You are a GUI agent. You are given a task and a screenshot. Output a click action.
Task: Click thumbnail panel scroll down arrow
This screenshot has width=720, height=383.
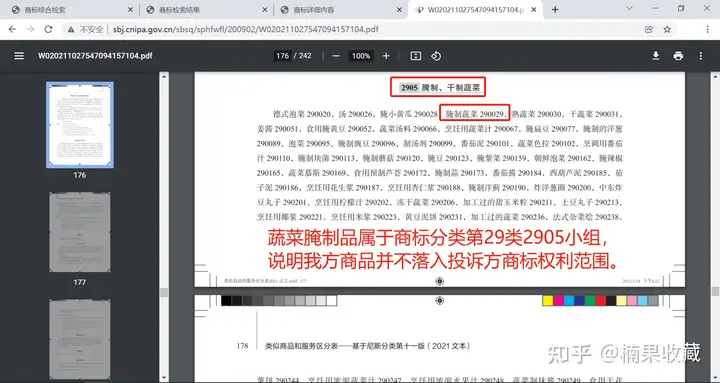164,378
